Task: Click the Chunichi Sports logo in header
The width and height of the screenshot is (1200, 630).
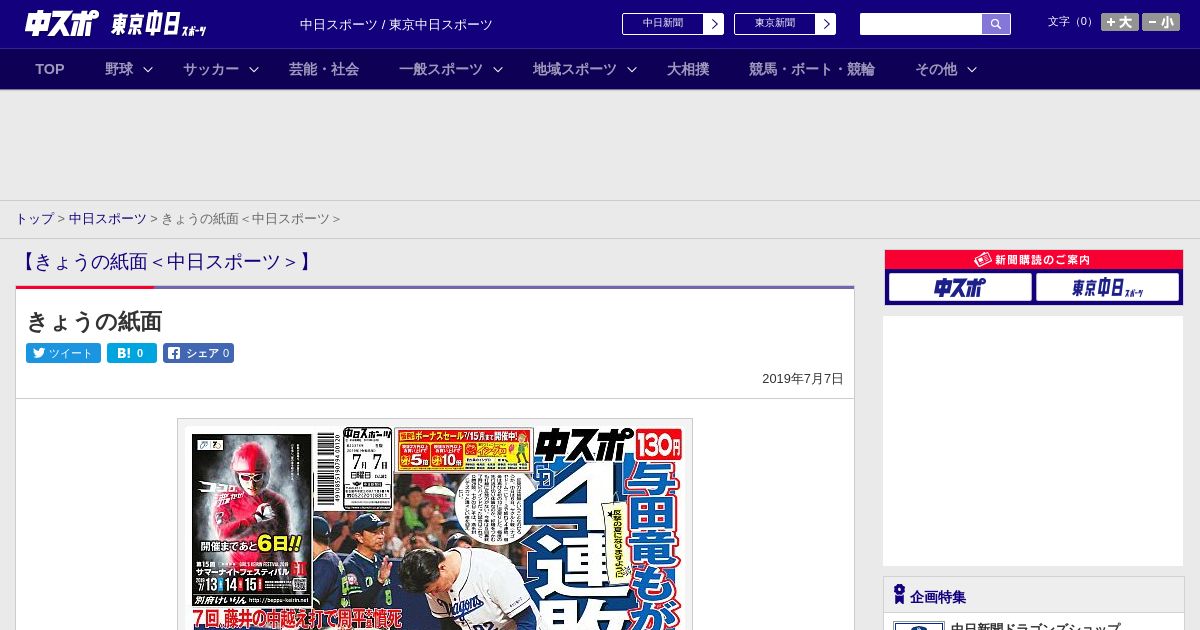Action: [x=62, y=23]
